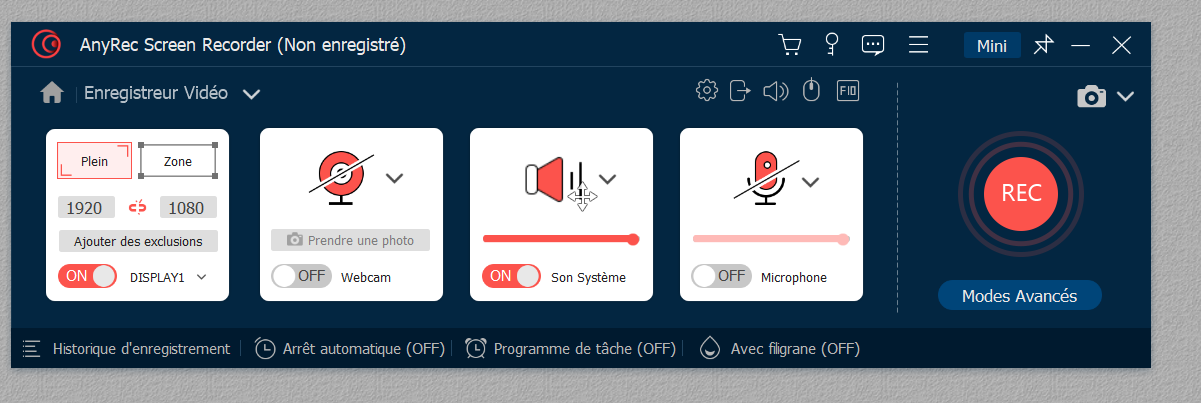Viewport: 1201px width, 403px height.
Task: Turn off the DISPLAY1 toggle
Action: tap(88, 277)
